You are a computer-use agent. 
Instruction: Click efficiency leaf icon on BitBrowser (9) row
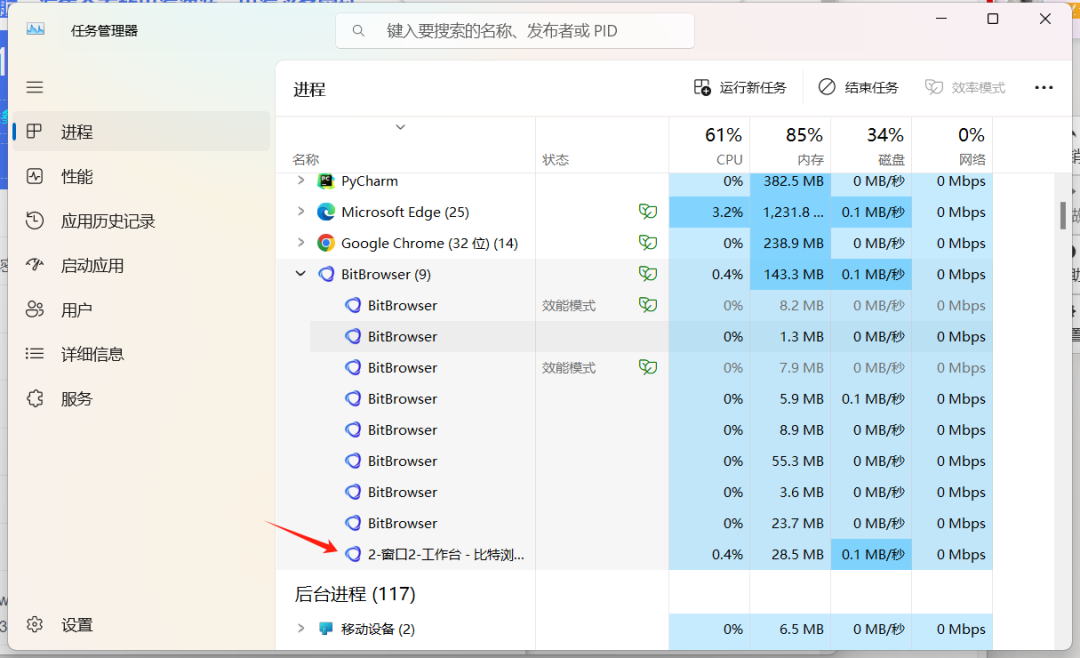coord(647,273)
